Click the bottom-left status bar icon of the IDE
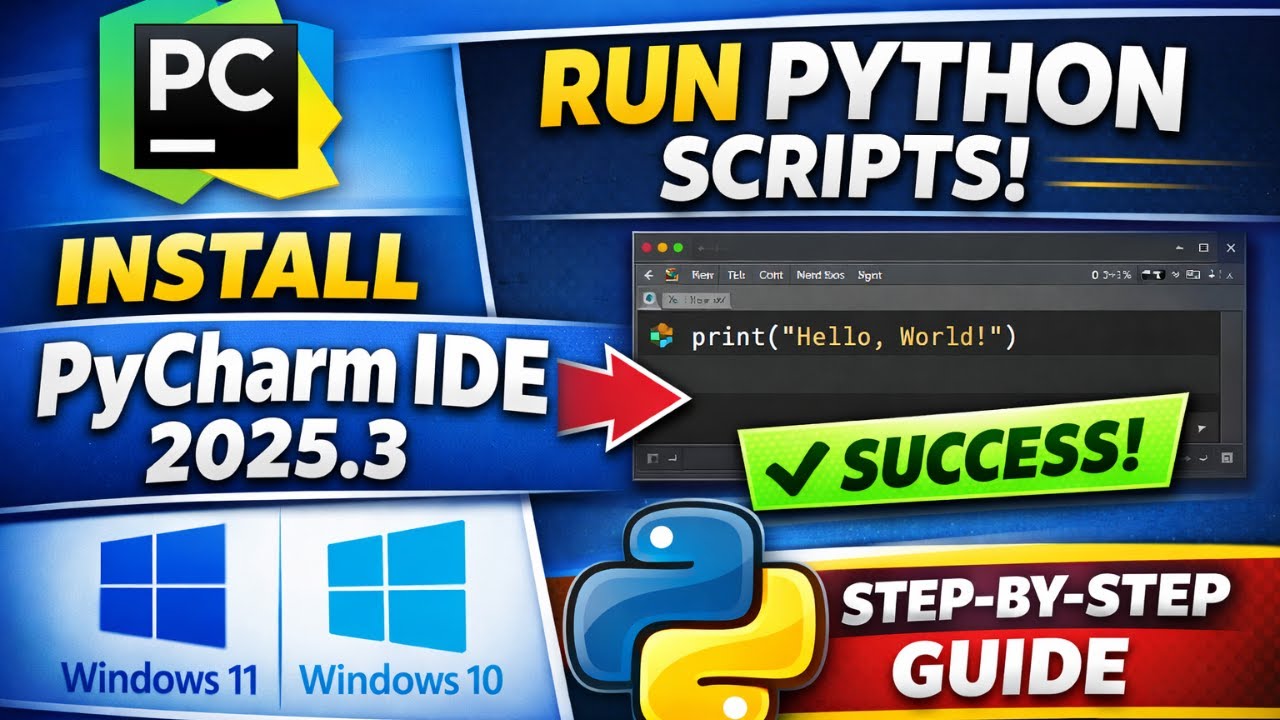The height and width of the screenshot is (720, 1280). [x=653, y=458]
